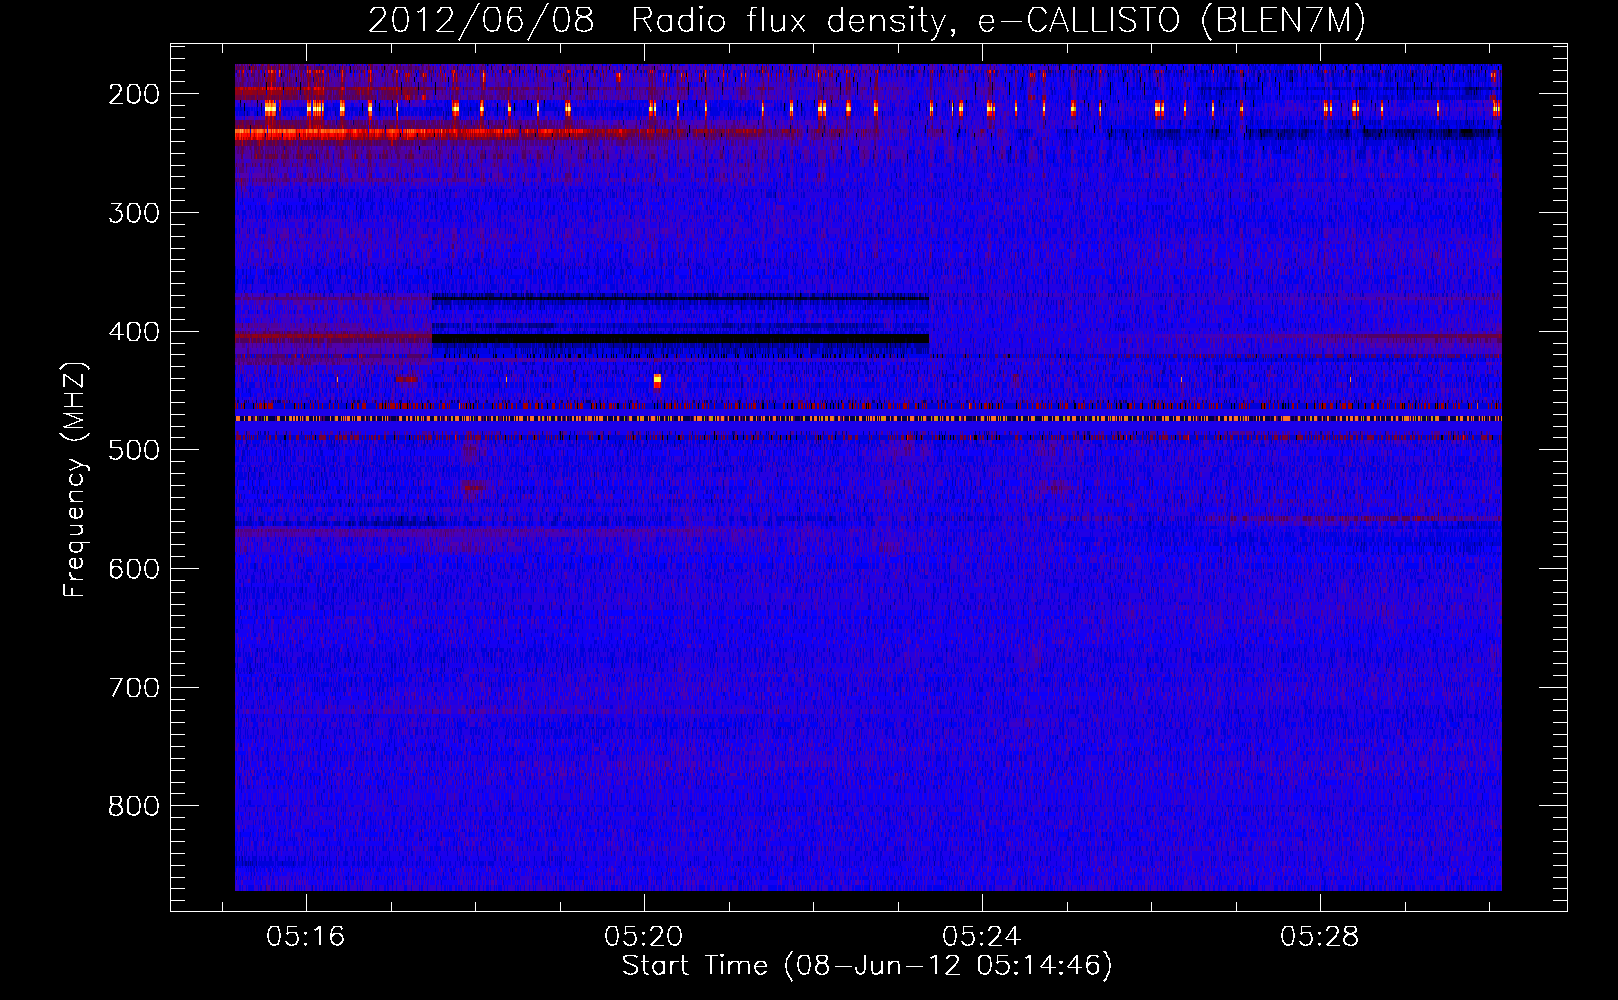This screenshot has height=1000, width=1618.
Task: Click the 05:20 time tick label
Action: pyautogui.click(x=644, y=936)
